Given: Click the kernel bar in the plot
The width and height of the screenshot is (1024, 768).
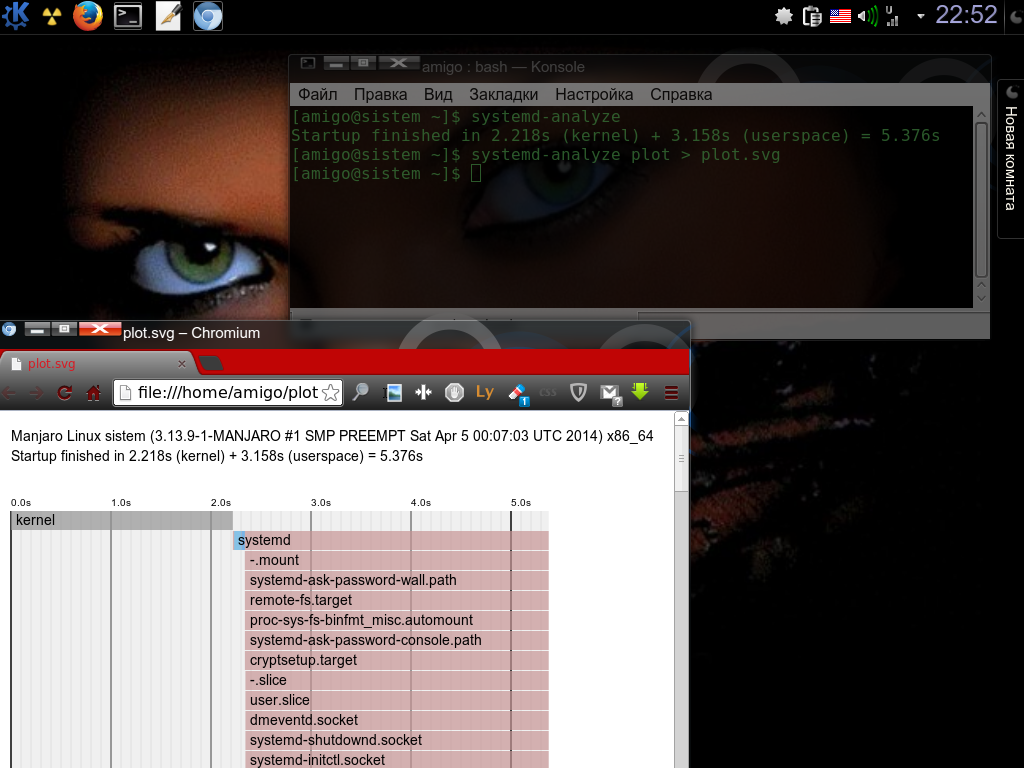Looking at the screenshot, I should tap(122, 520).
